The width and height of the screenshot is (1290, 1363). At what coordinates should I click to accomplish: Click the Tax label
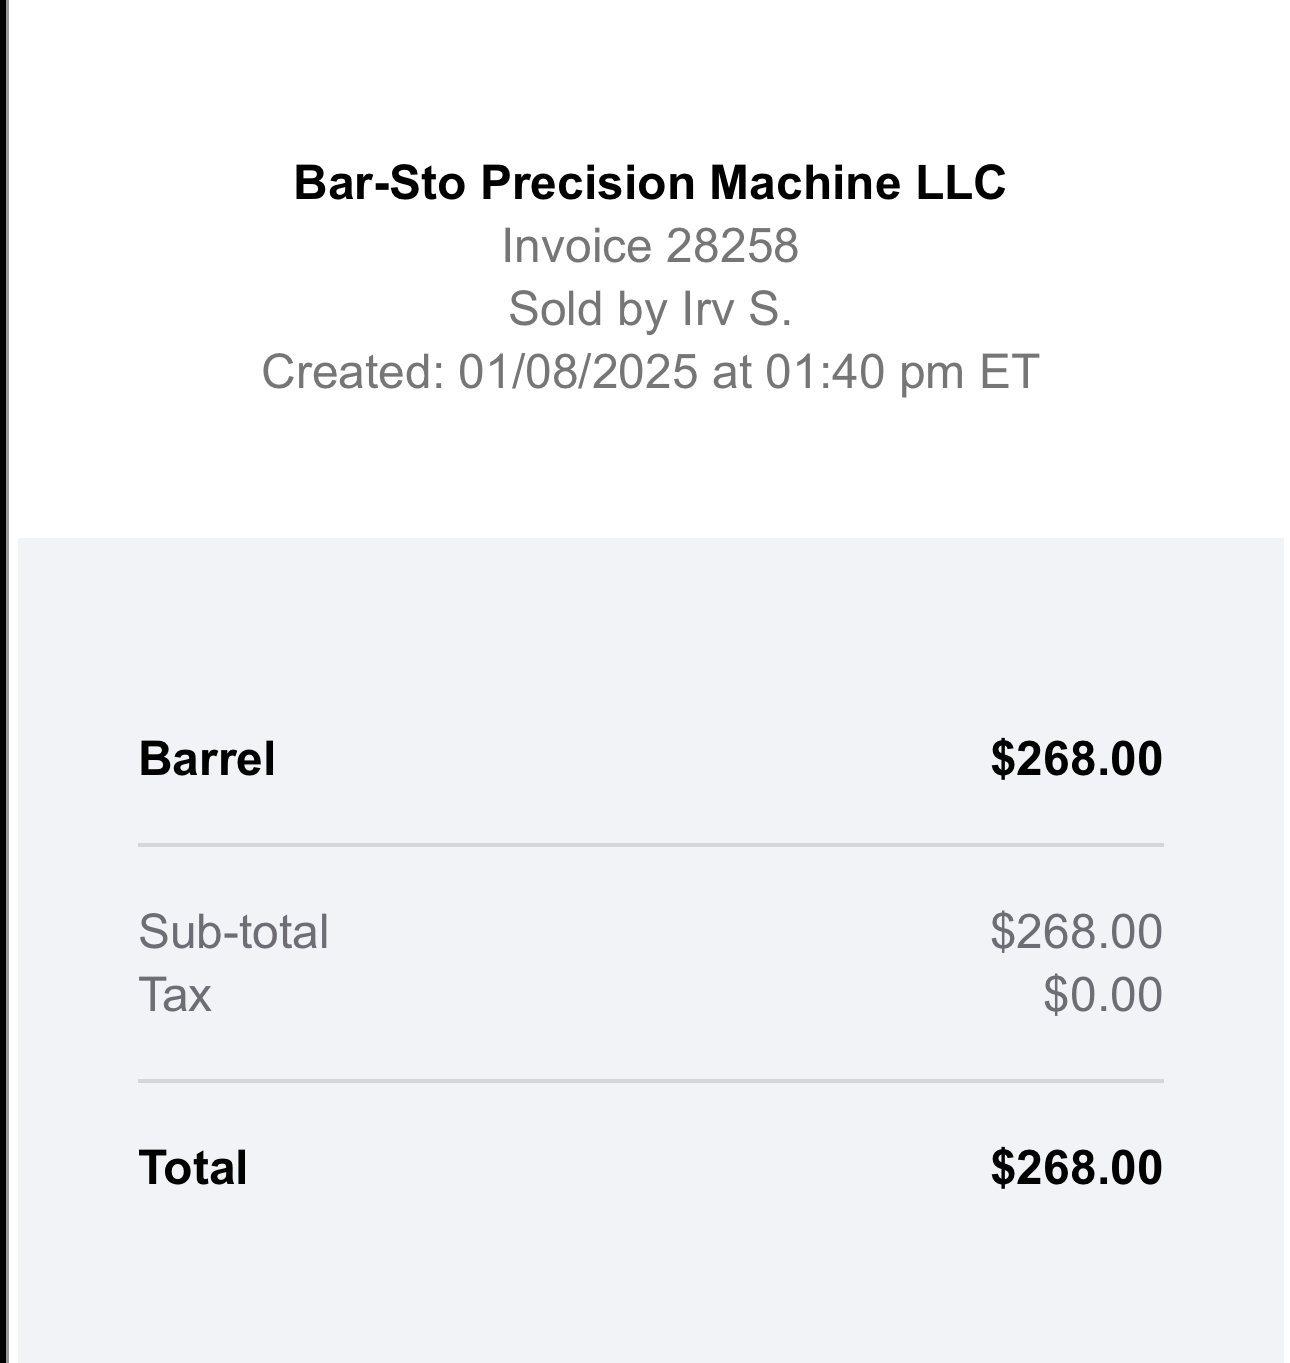click(x=175, y=995)
